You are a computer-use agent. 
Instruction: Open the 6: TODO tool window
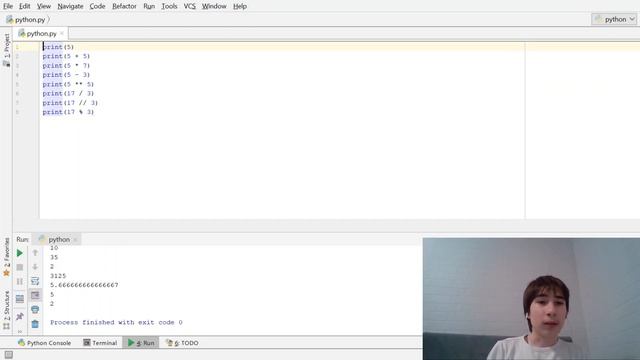pos(182,343)
